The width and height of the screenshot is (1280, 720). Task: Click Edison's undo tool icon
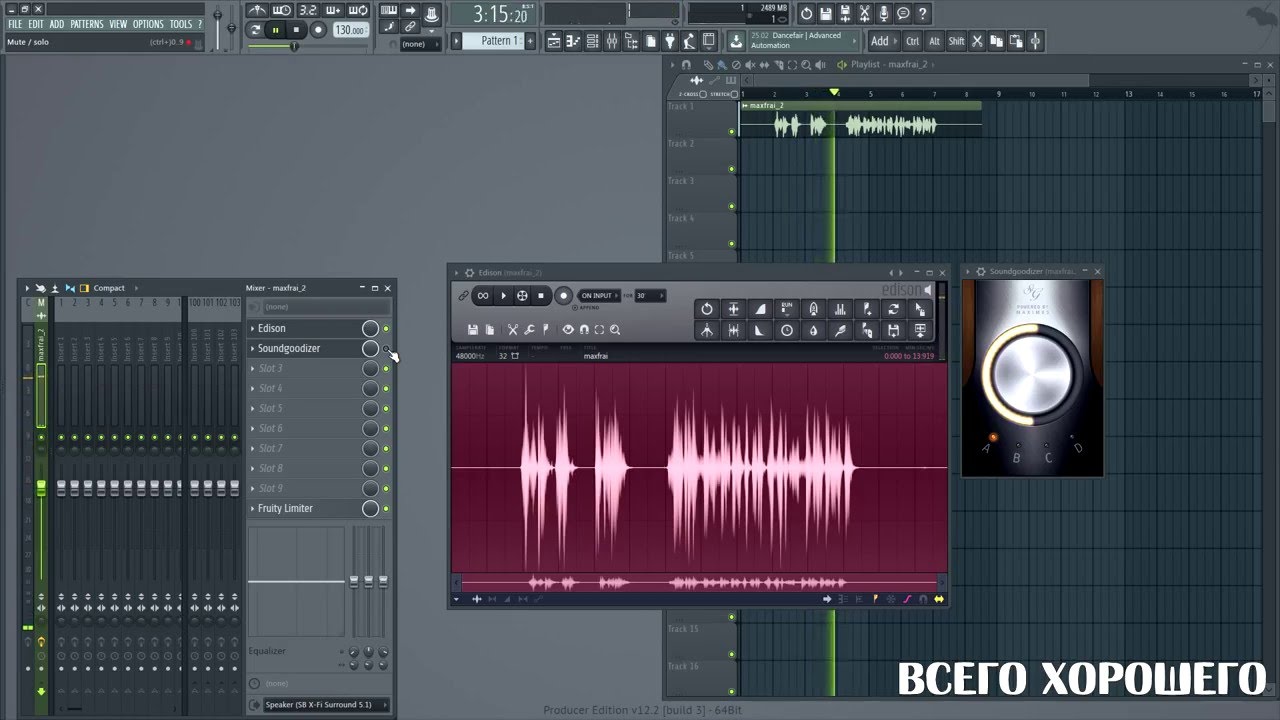point(707,310)
